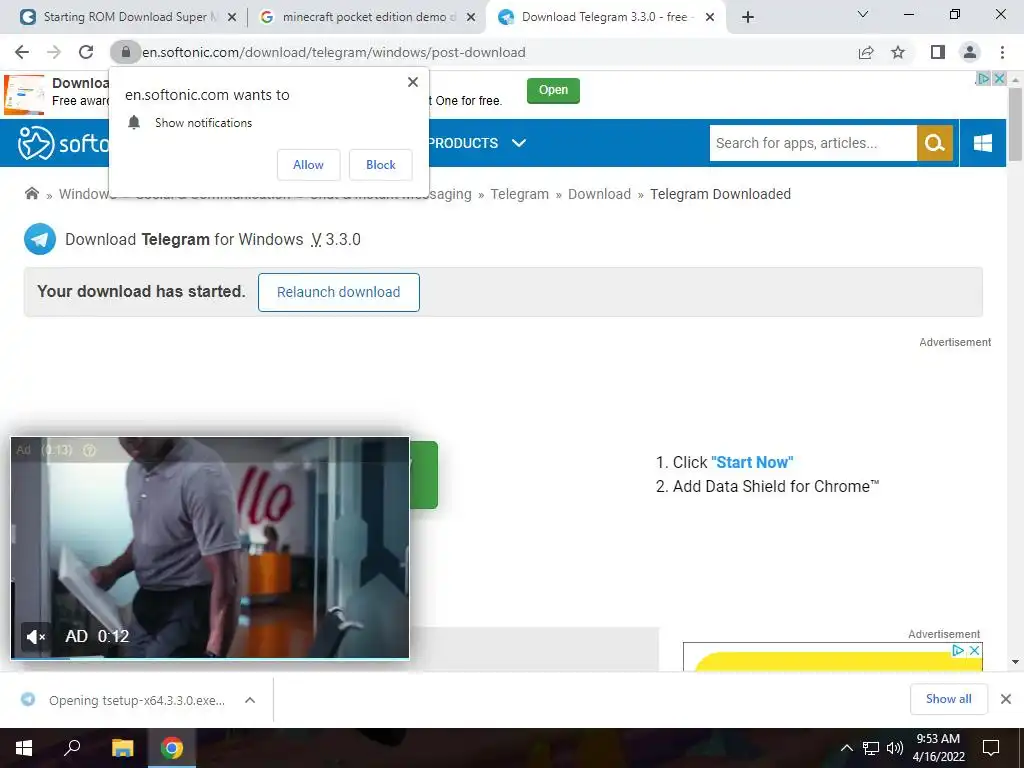1024x768 pixels.
Task: Open Chrome three-dot menu
Action: click(1002, 52)
